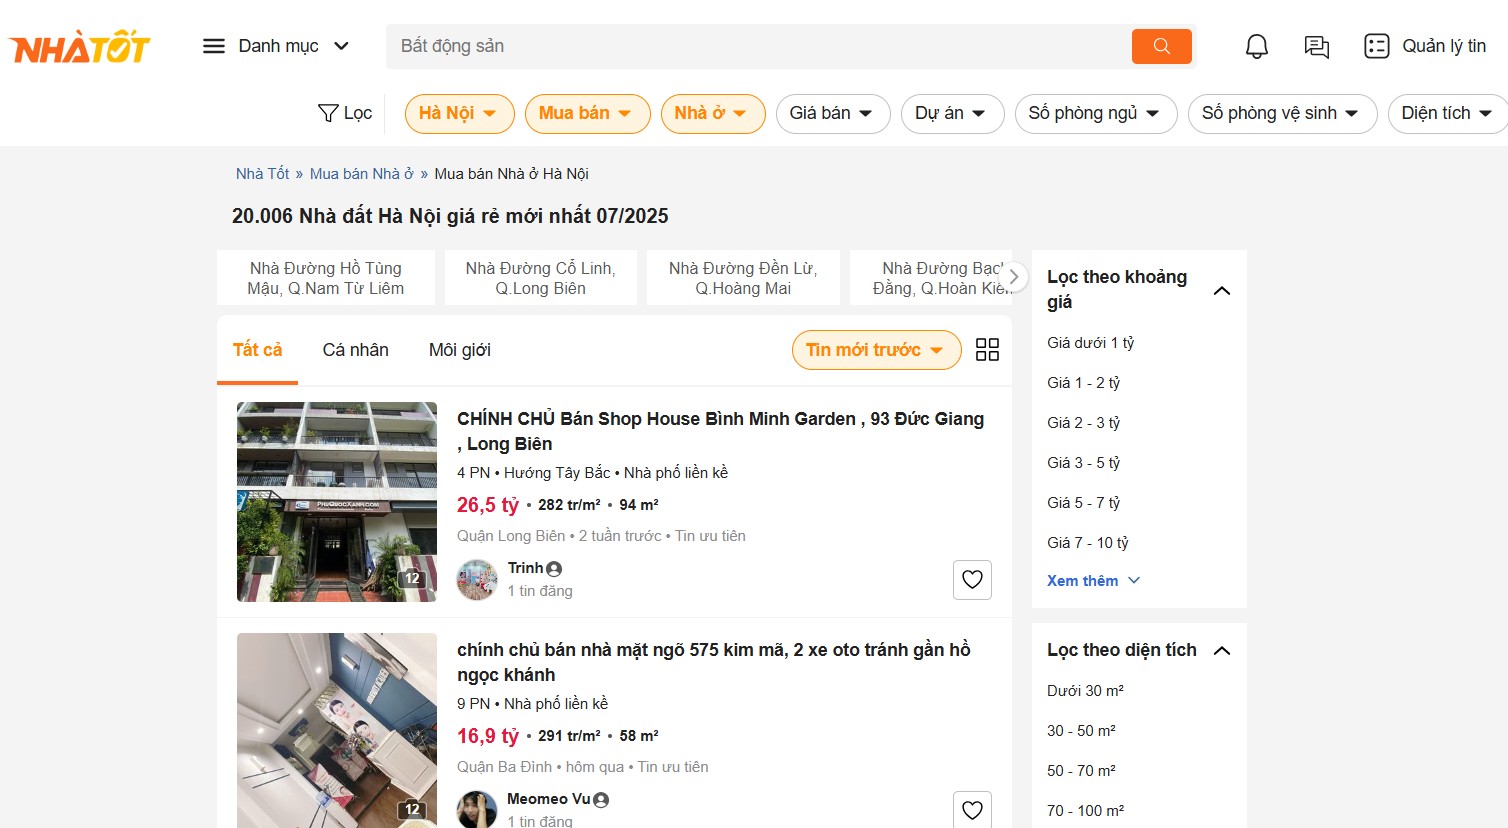Filter by Giá 3 - 5 tỷ
The height and width of the screenshot is (828, 1508).
click(1083, 463)
